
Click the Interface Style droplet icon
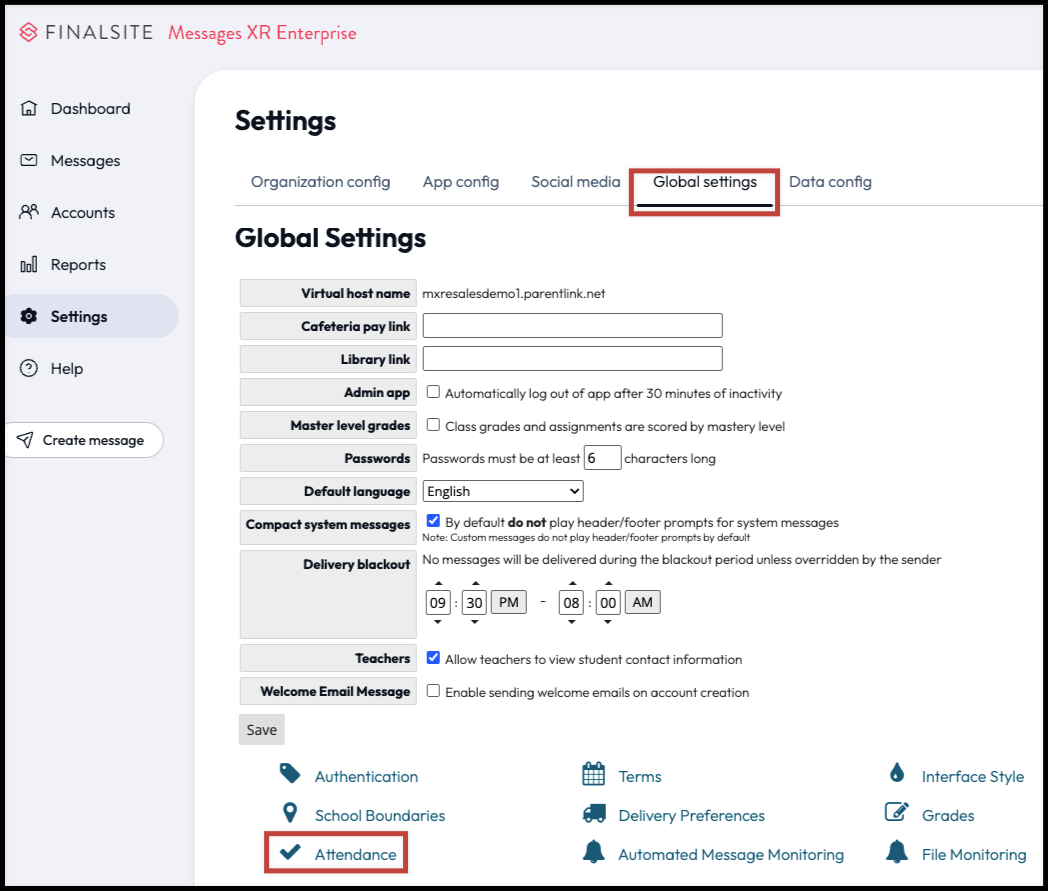[x=897, y=774]
